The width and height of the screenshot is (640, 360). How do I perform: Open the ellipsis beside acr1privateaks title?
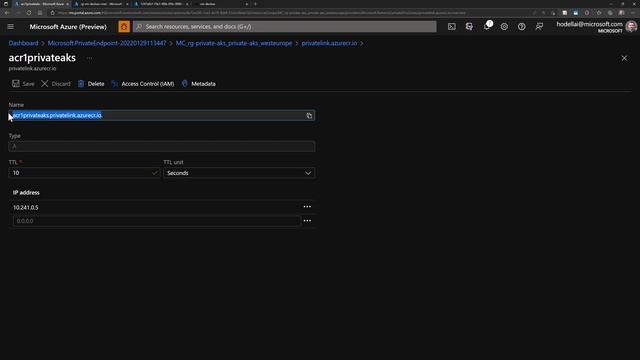point(89,58)
